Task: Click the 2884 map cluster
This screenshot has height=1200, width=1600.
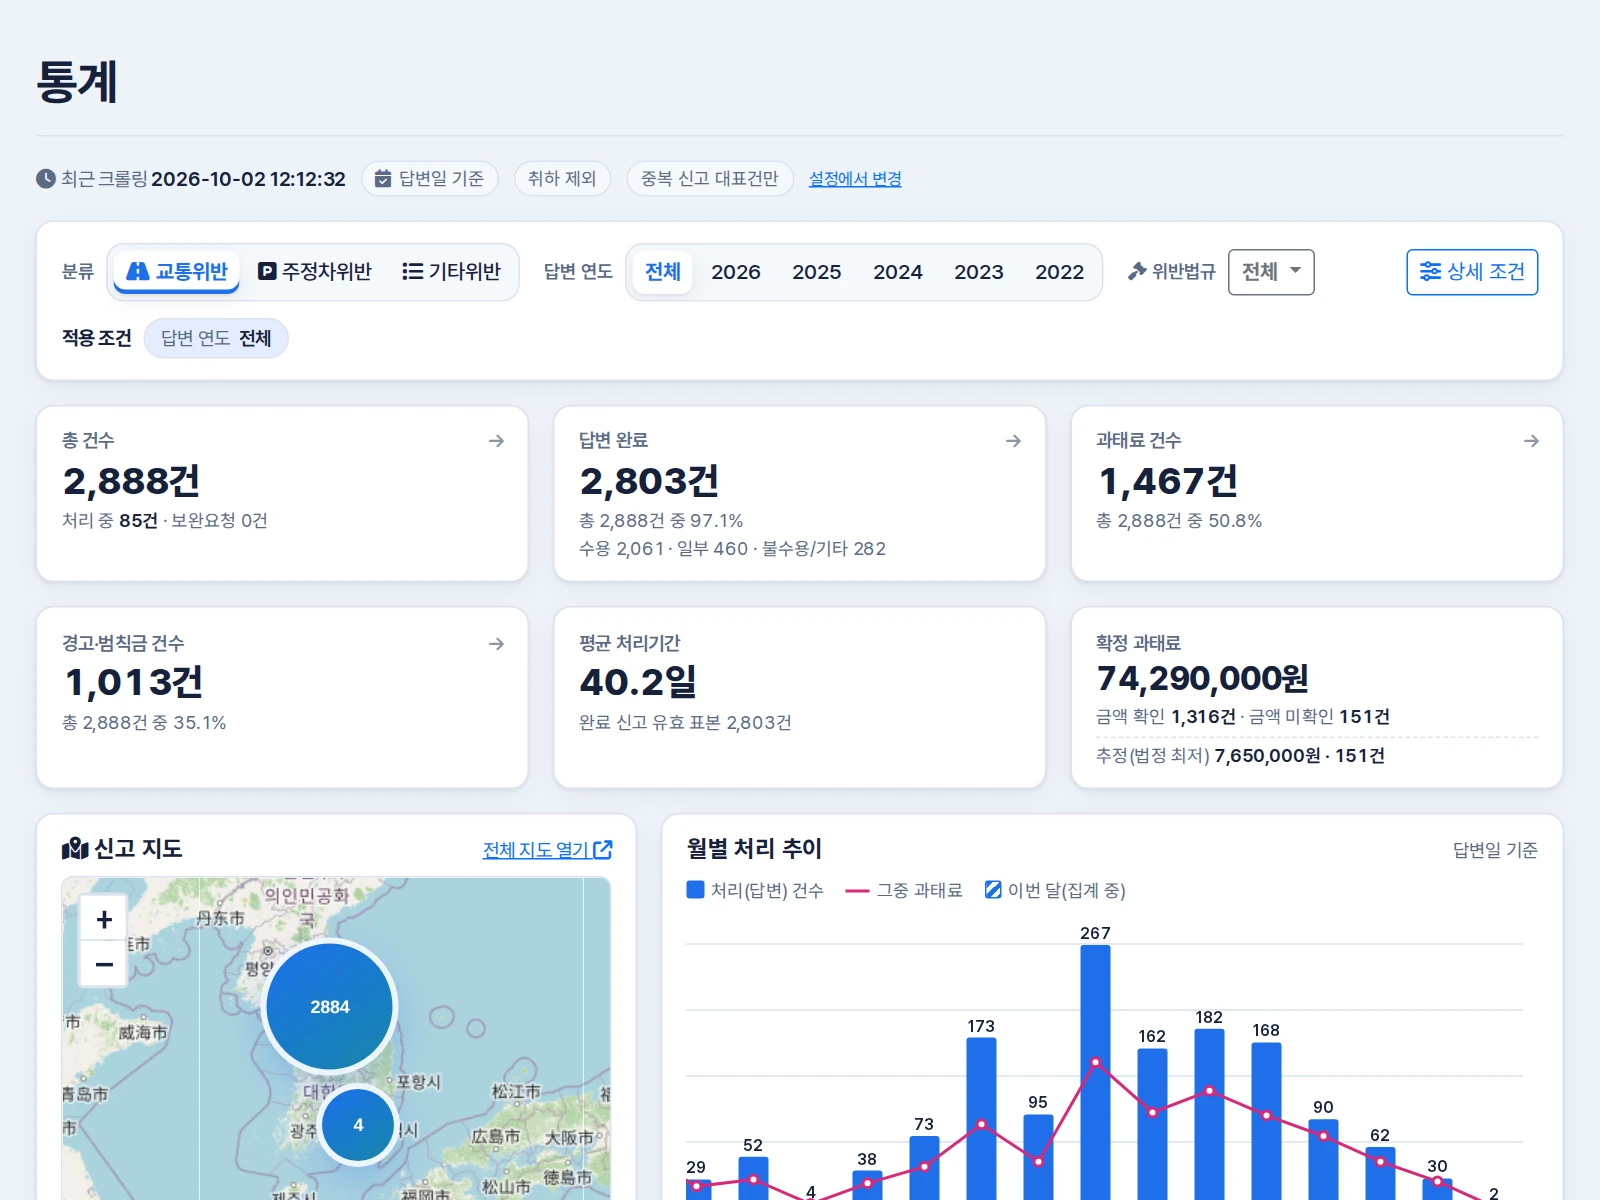Action: (330, 1007)
